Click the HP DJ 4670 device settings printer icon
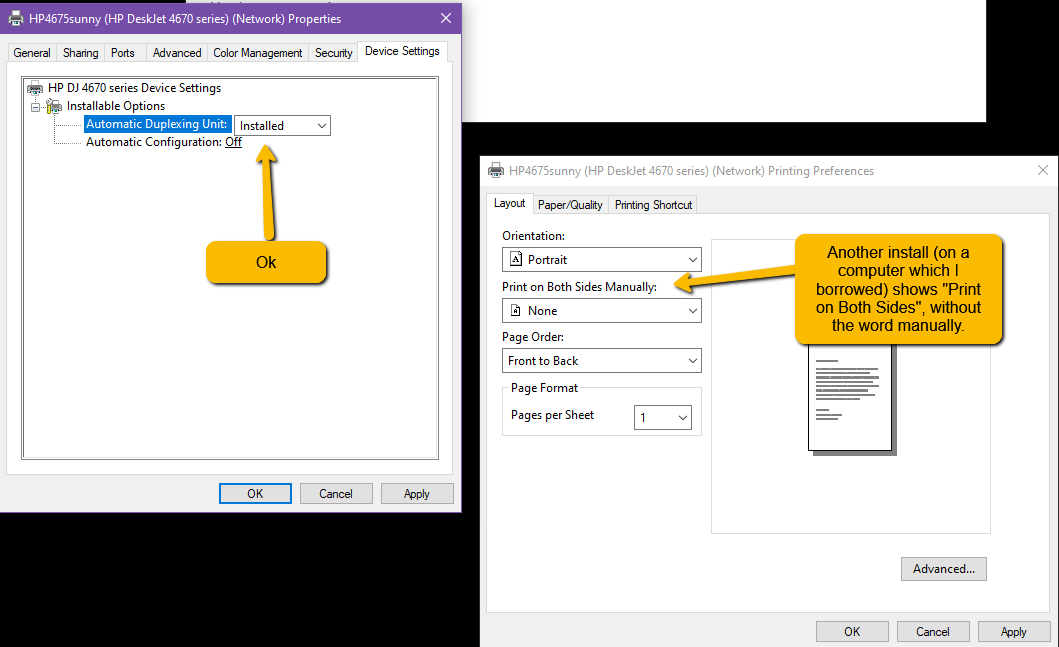Screen dimensions: 1059x647 36,88
